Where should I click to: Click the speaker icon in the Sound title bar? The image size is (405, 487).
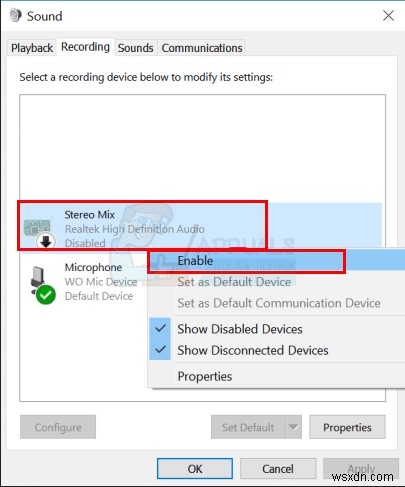tap(15, 15)
